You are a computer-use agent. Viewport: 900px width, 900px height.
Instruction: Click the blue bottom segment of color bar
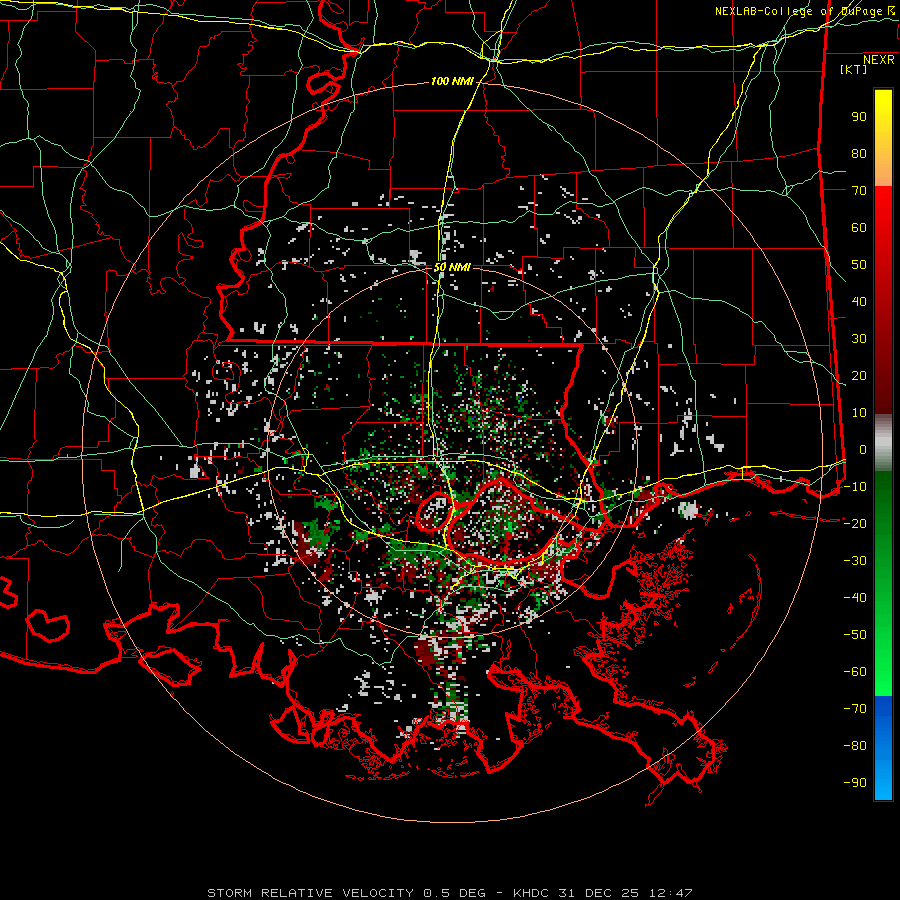pyautogui.click(x=883, y=748)
